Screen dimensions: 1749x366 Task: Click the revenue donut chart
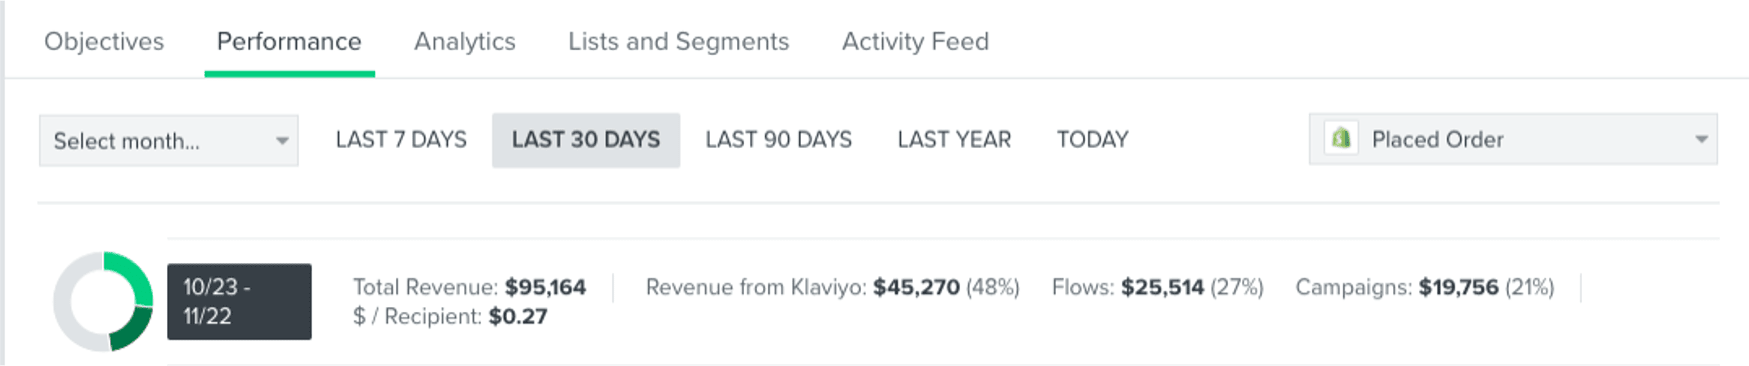click(103, 301)
